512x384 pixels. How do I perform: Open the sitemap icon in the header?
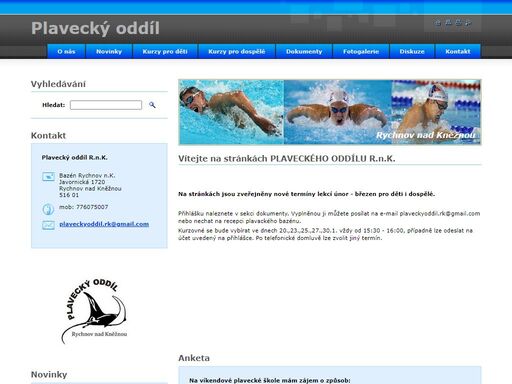(448, 23)
